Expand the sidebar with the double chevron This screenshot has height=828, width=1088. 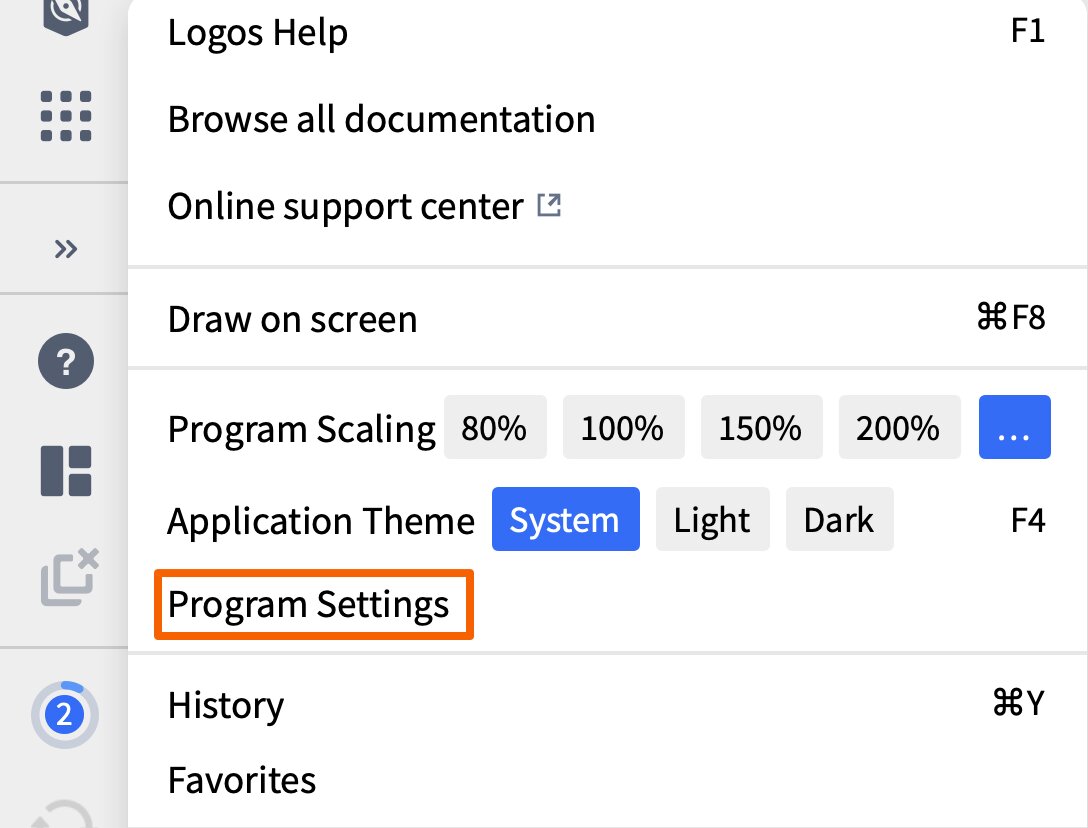click(64, 249)
